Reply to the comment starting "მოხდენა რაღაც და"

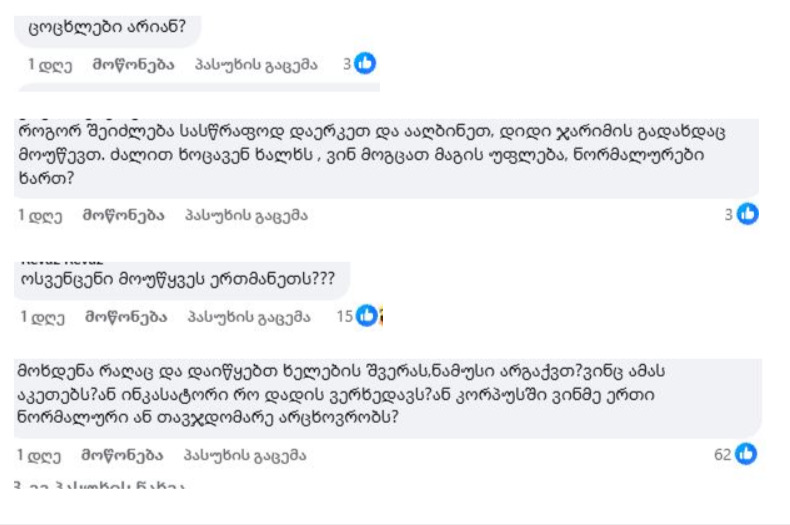245,455
